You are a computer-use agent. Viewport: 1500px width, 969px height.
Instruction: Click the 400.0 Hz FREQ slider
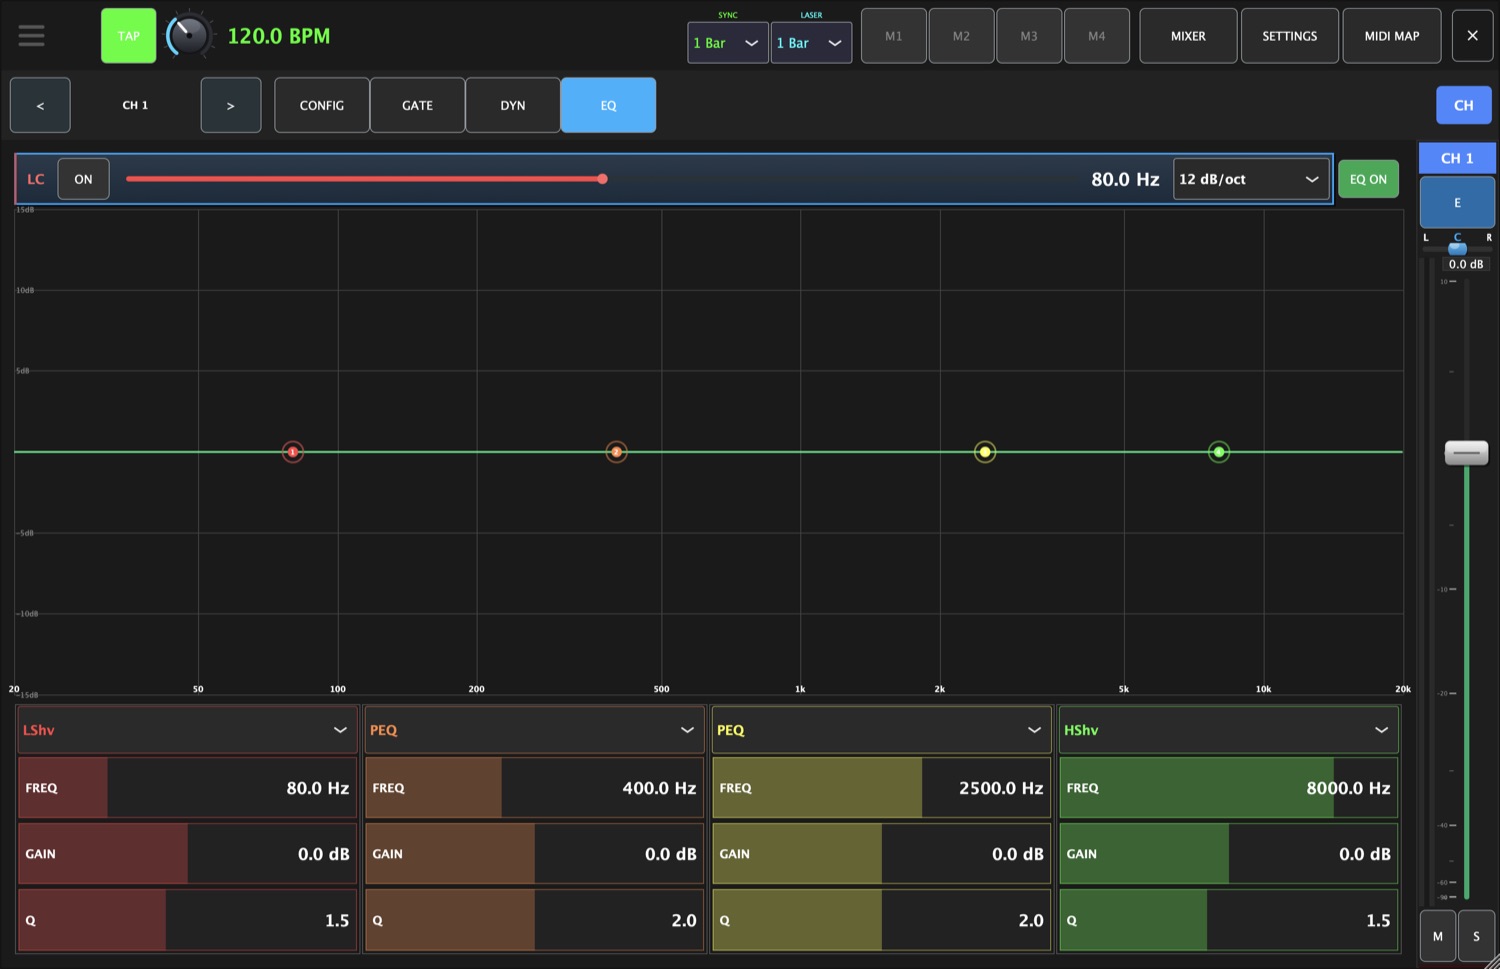click(x=534, y=788)
